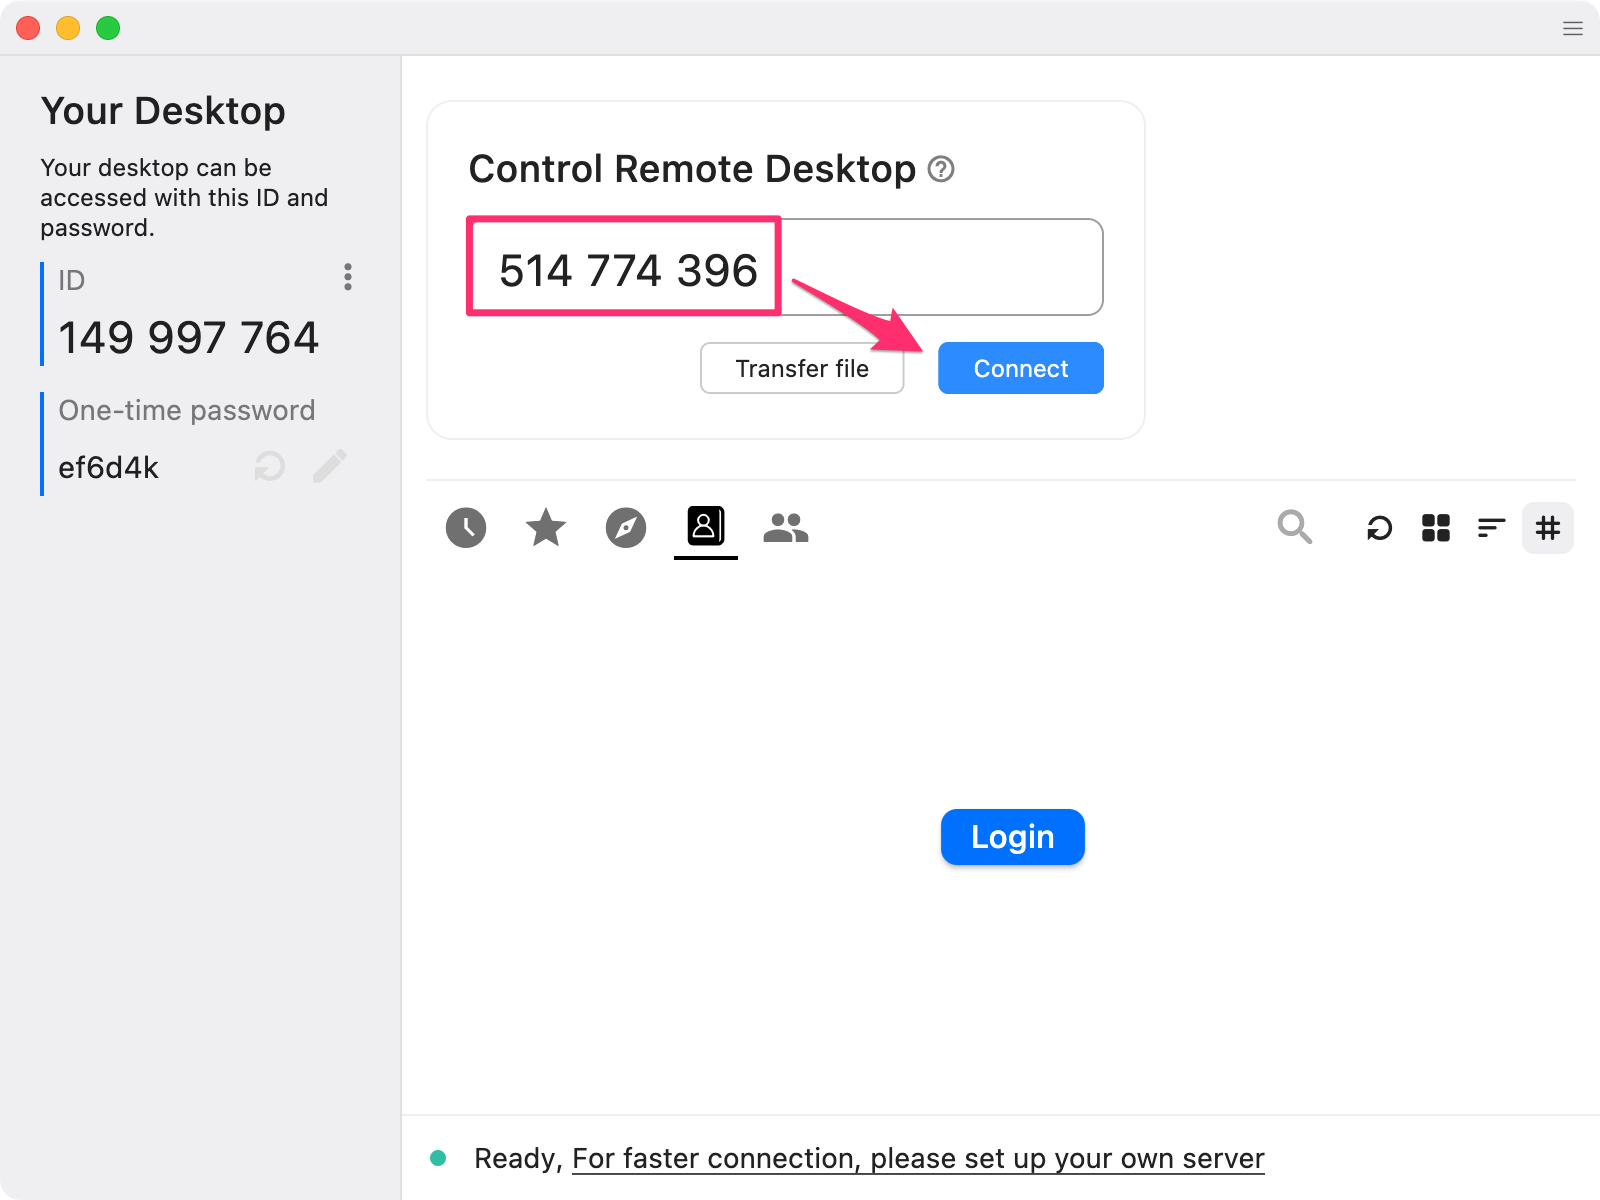Open the hamburger menu in title bar
The width and height of the screenshot is (1600, 1200).
point(1573,28)
